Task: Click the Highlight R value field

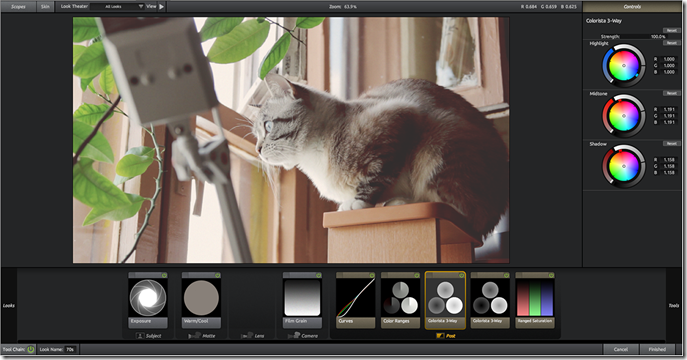Action: 669,59
